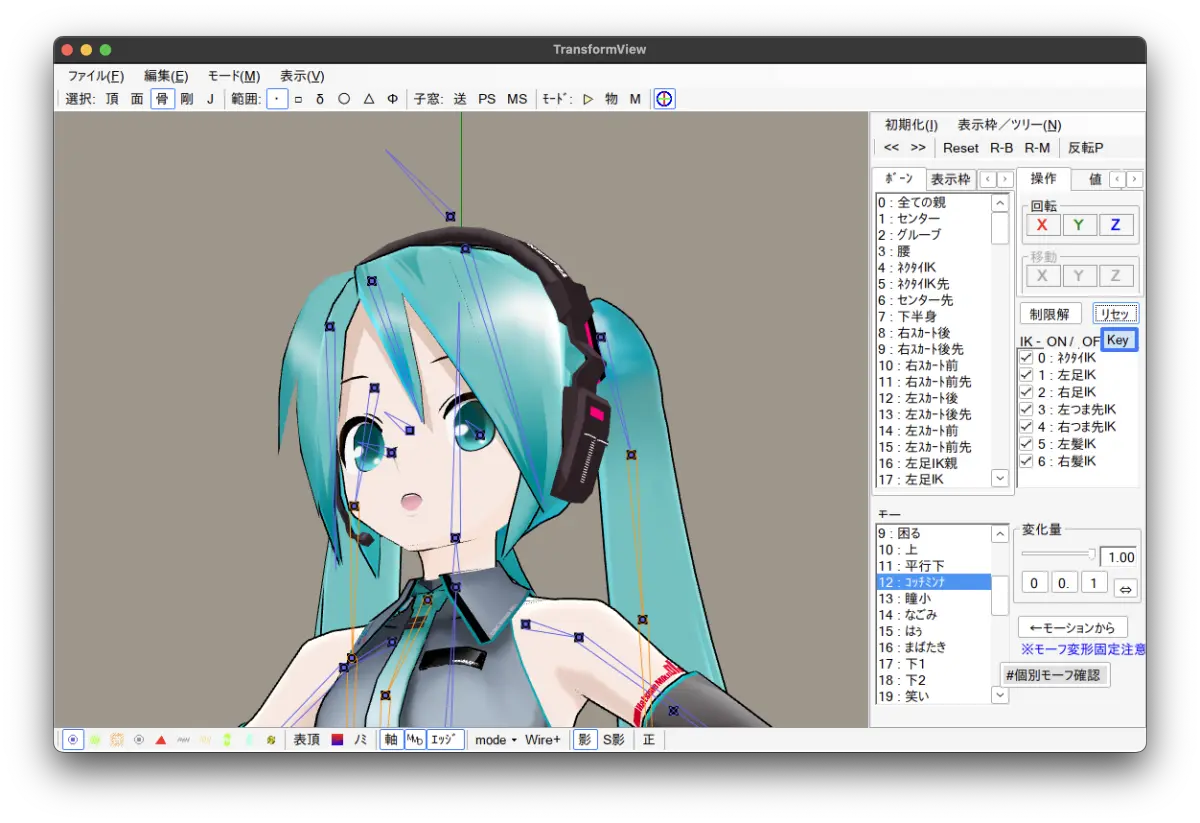Click the play triangle mode icon
The width and height of the screenshot is (1200, 823).
pyautogui.click(x=588, y=99)
